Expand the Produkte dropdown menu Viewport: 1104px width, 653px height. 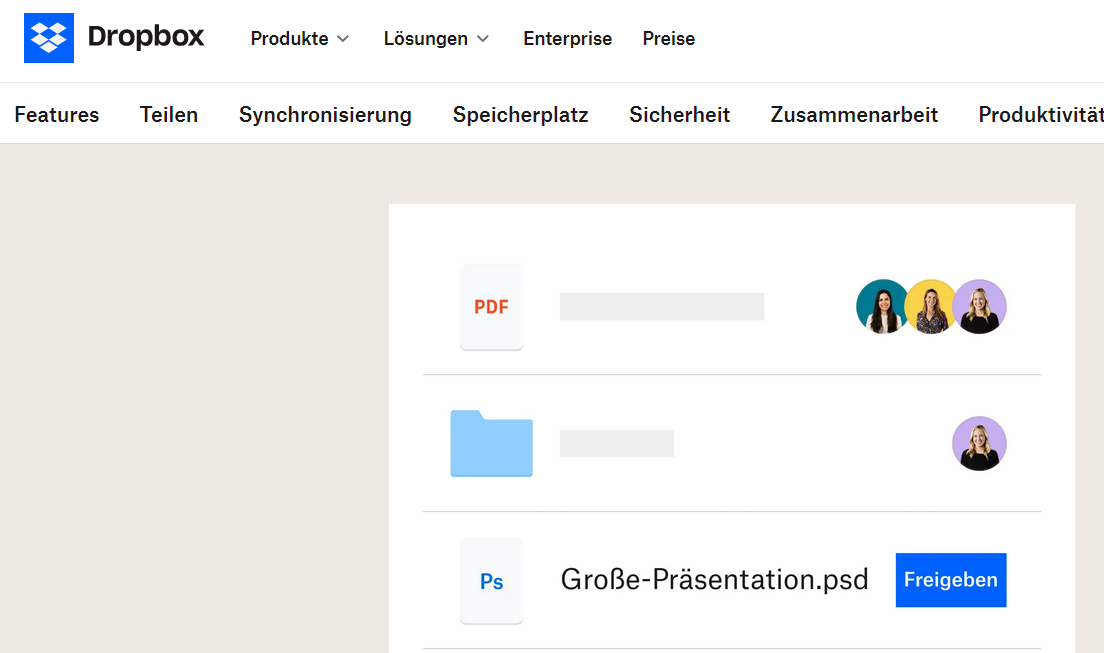pos(300,39)
